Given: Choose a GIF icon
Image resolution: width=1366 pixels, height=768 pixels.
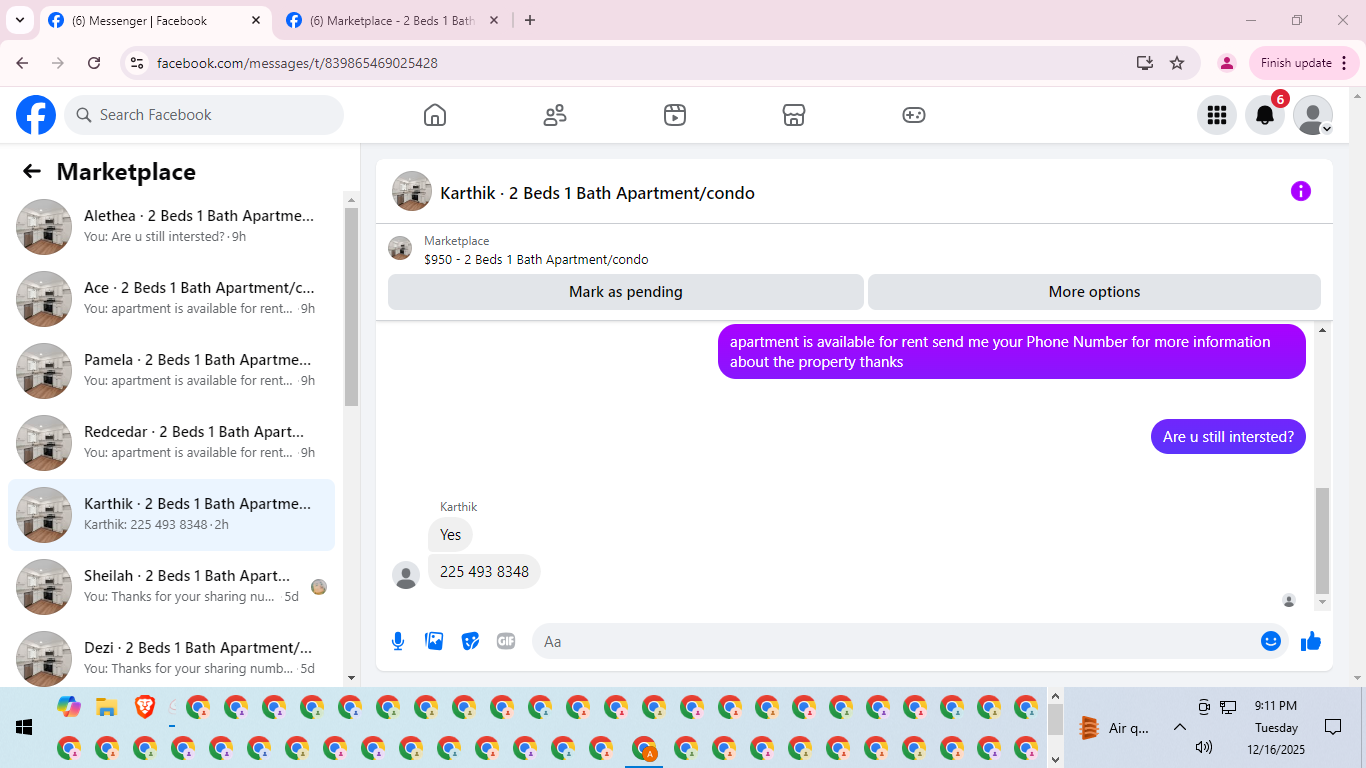Looking at the screenshot, I should tap(506, 641).
